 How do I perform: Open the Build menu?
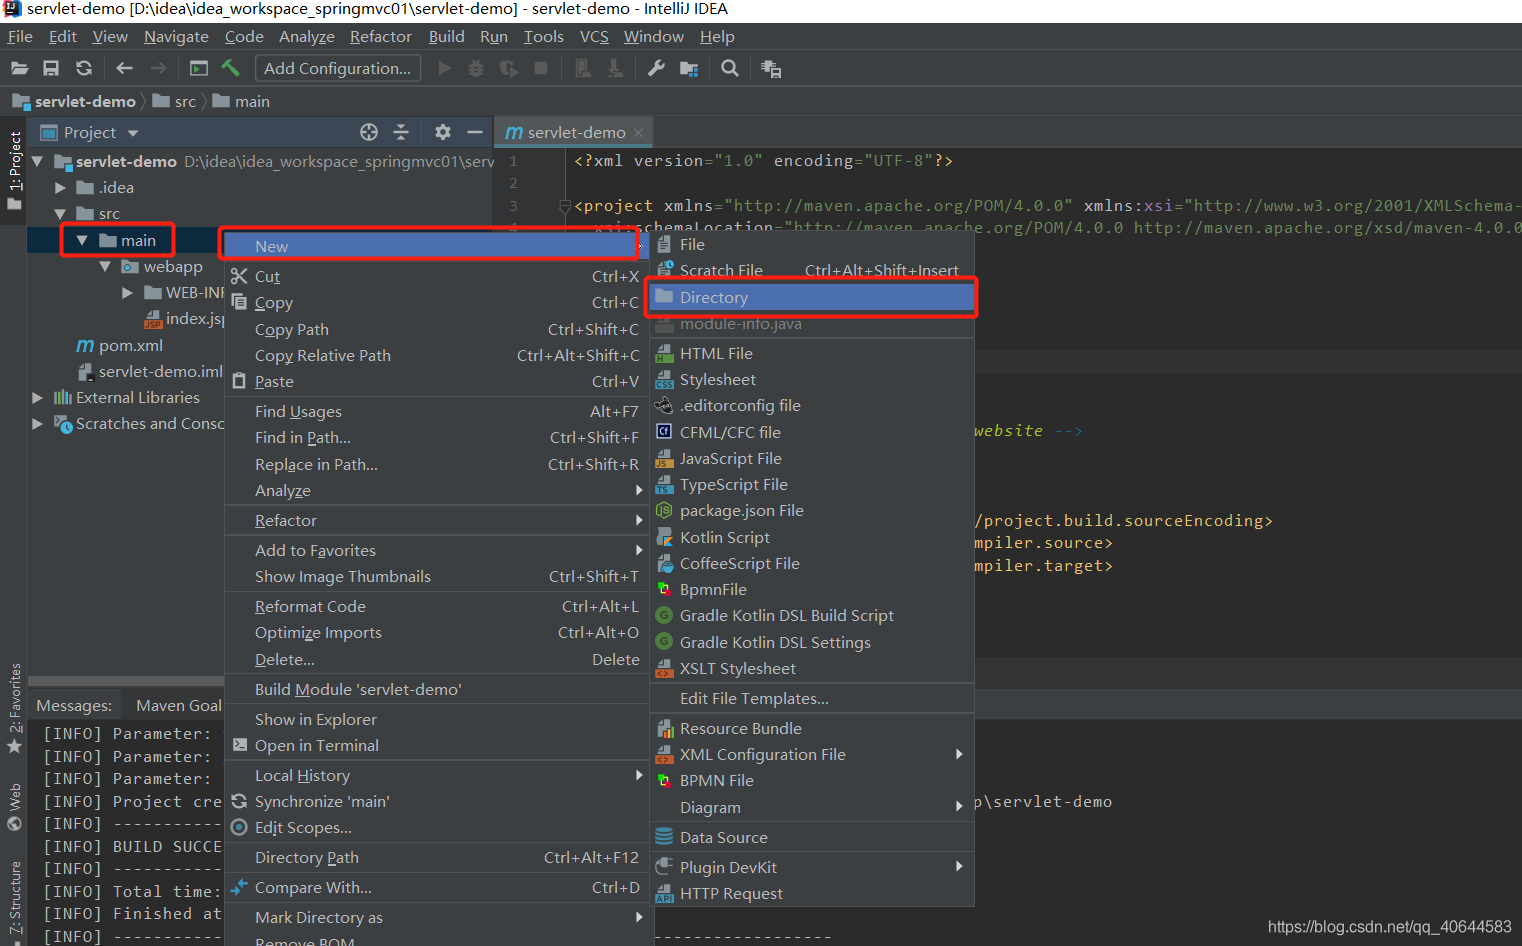click(x=446, y=36)
